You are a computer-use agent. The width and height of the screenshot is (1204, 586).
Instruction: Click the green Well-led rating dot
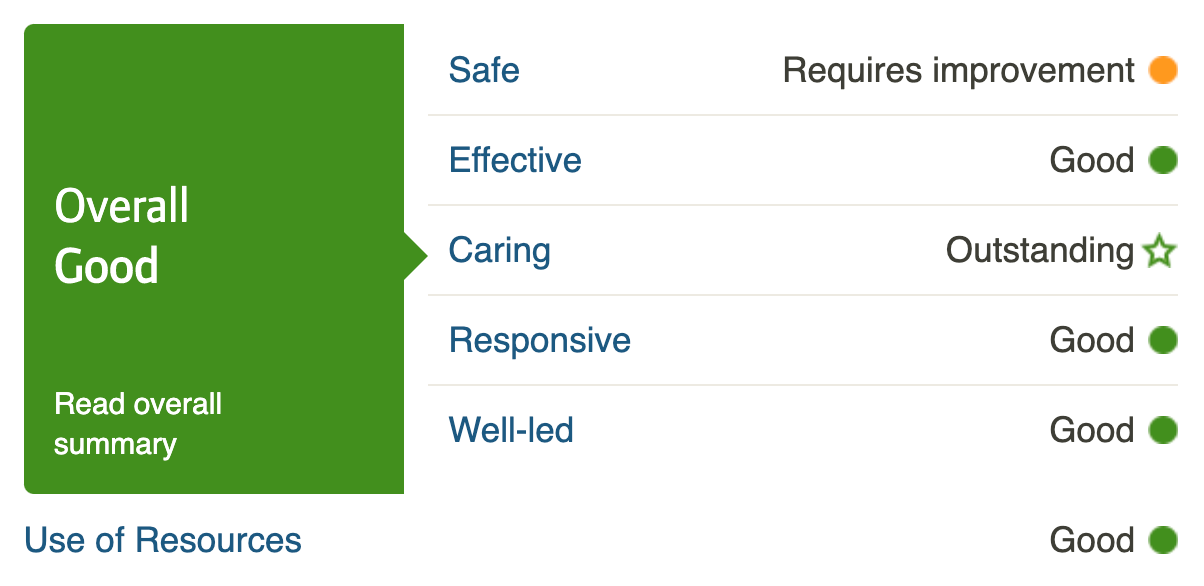coord(1163,430)
